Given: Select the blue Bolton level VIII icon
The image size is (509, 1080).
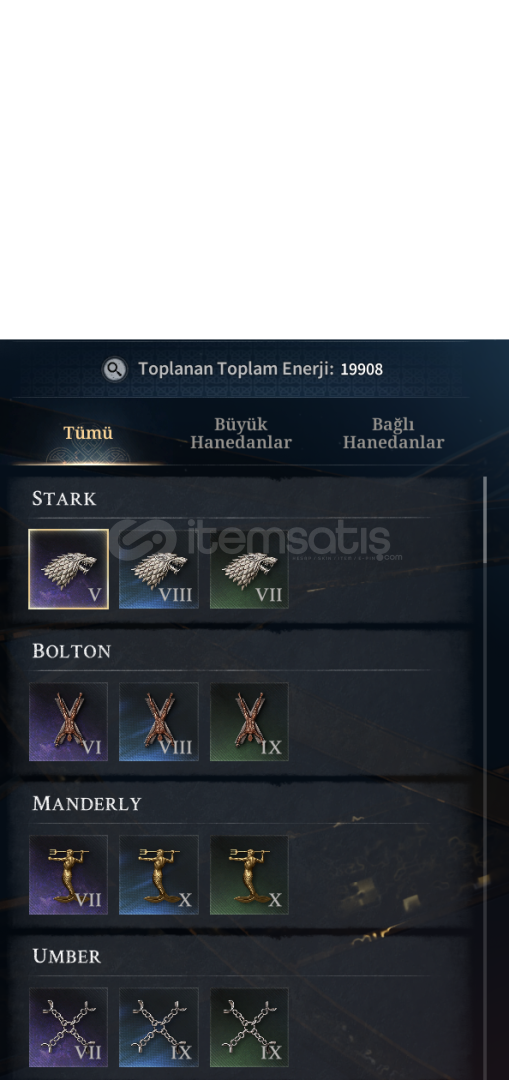Looking at the screenshot, I should click(x=158, y=722).
